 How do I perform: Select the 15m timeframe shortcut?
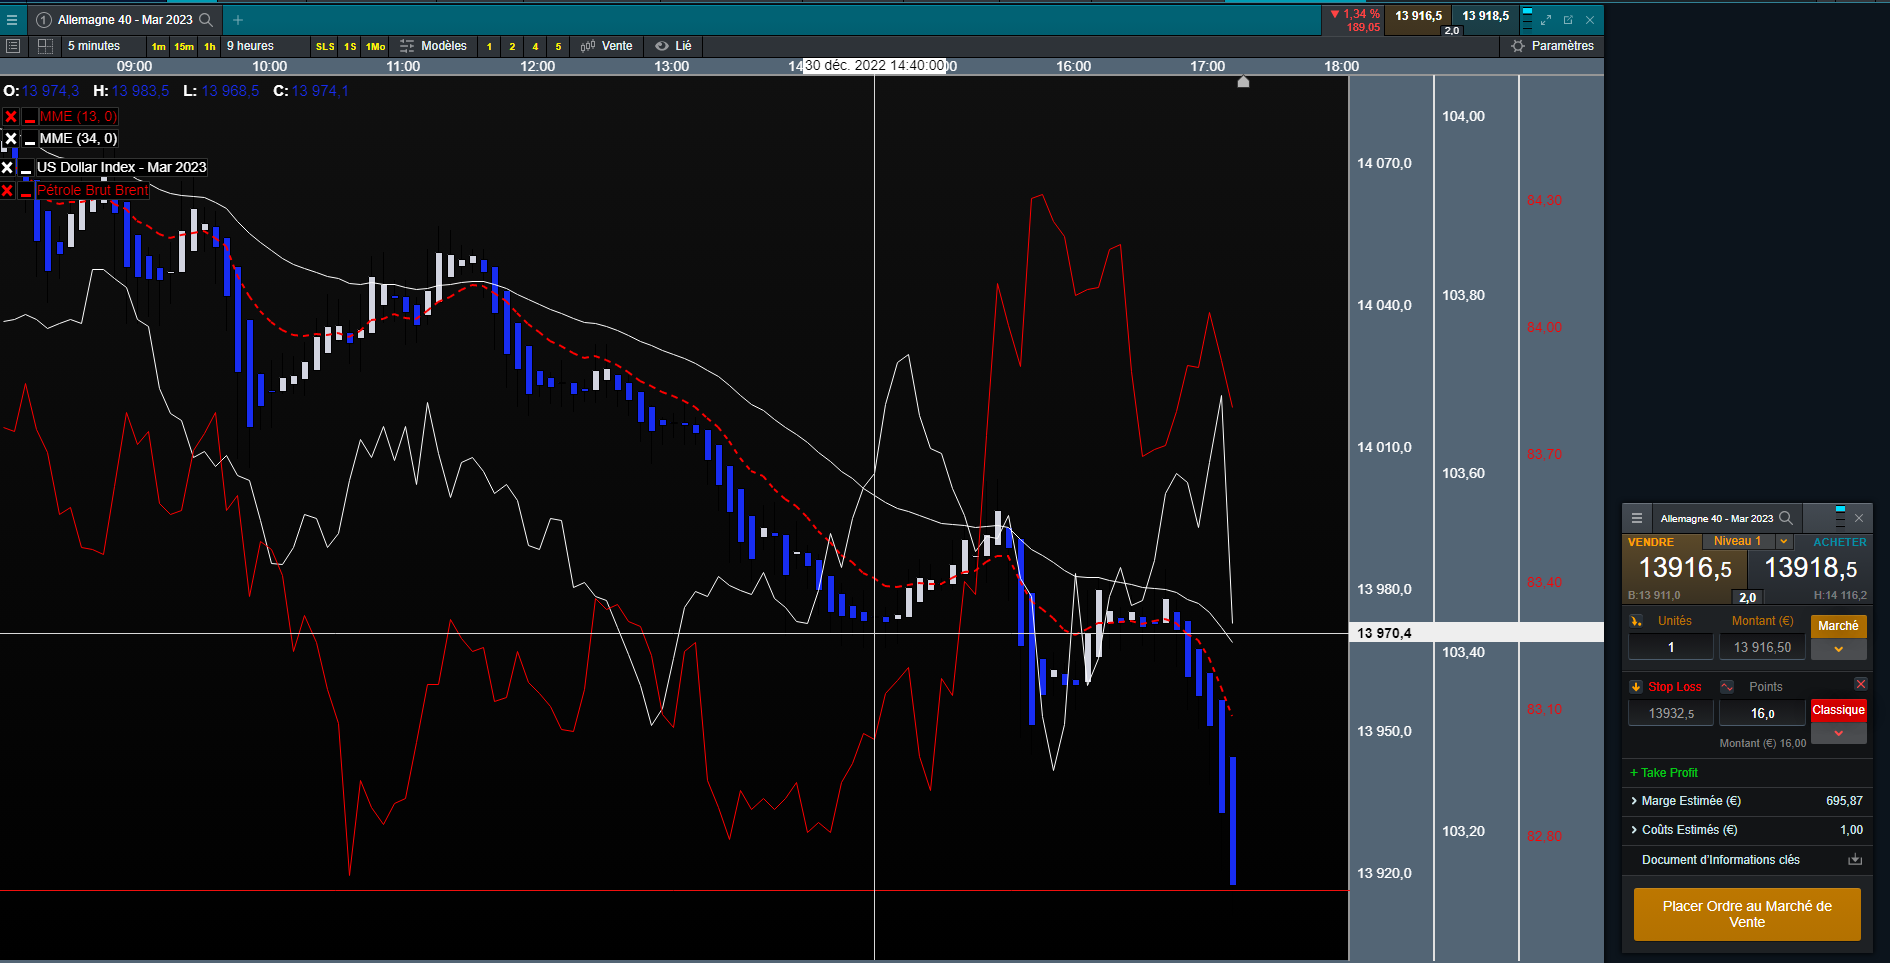pyautogui.click(x=184, y=47)
